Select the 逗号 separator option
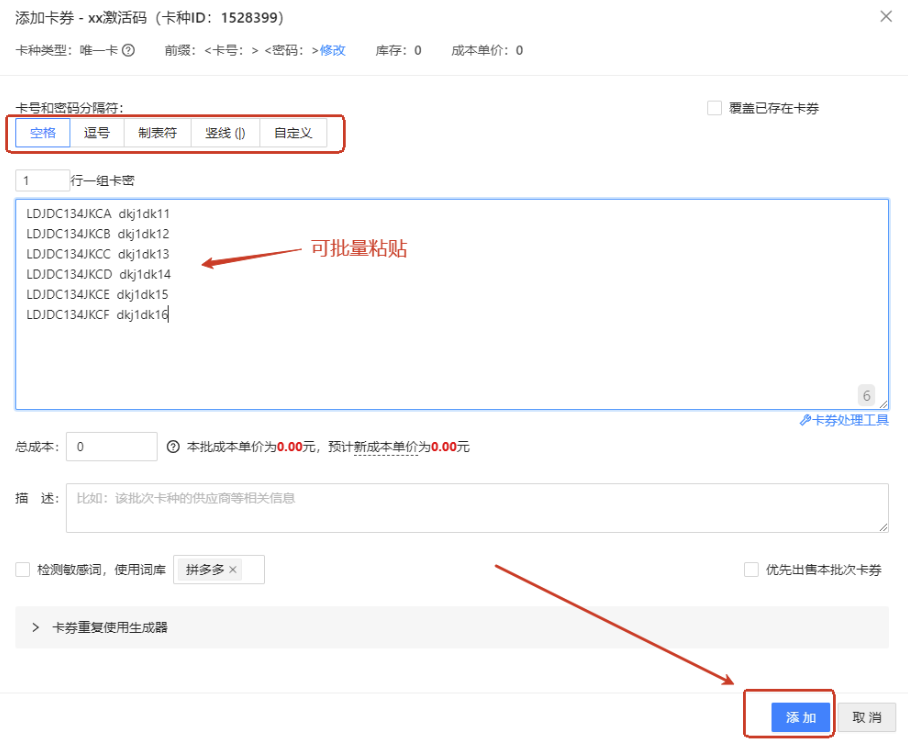This screenshot has height=740, width=908. 97,133
